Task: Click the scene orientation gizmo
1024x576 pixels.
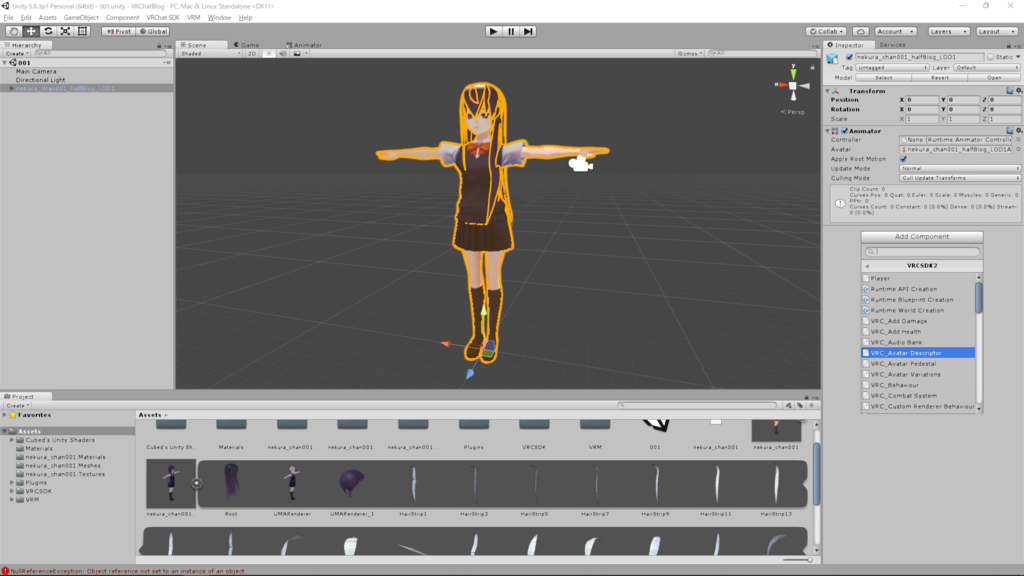Action: pos(793,85)
